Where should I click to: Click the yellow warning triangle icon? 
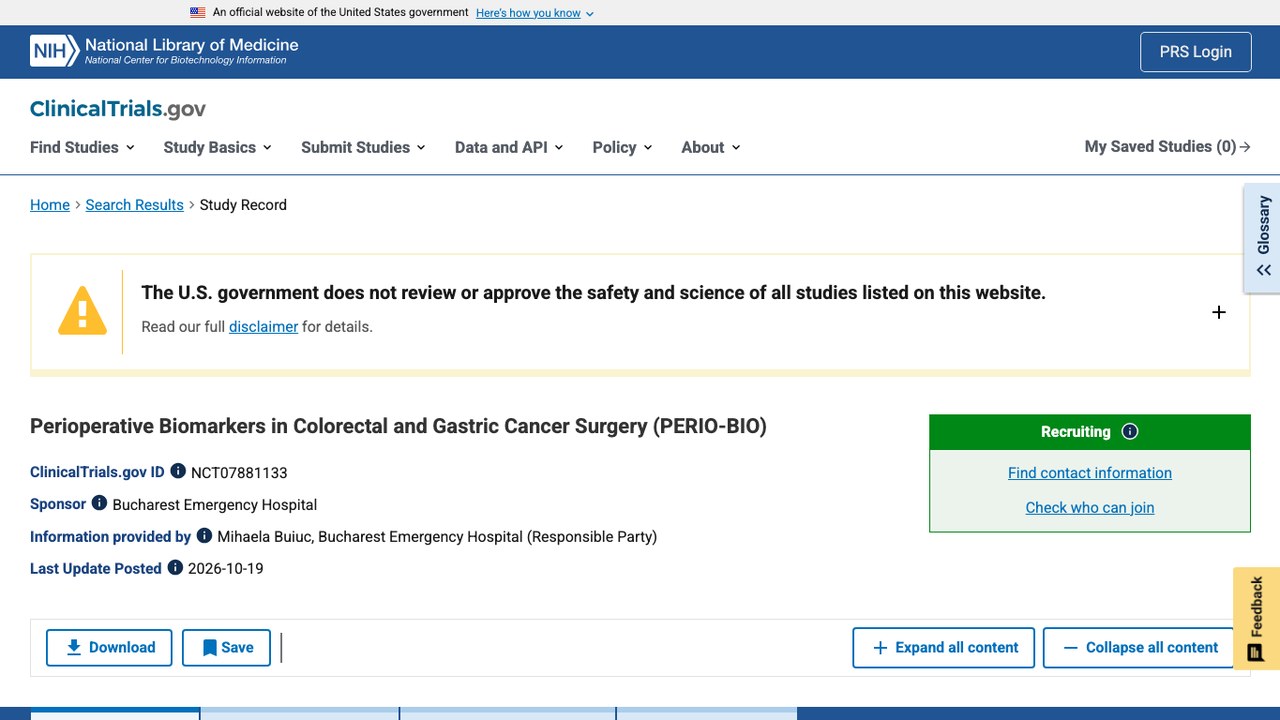(x=82, y=310)
